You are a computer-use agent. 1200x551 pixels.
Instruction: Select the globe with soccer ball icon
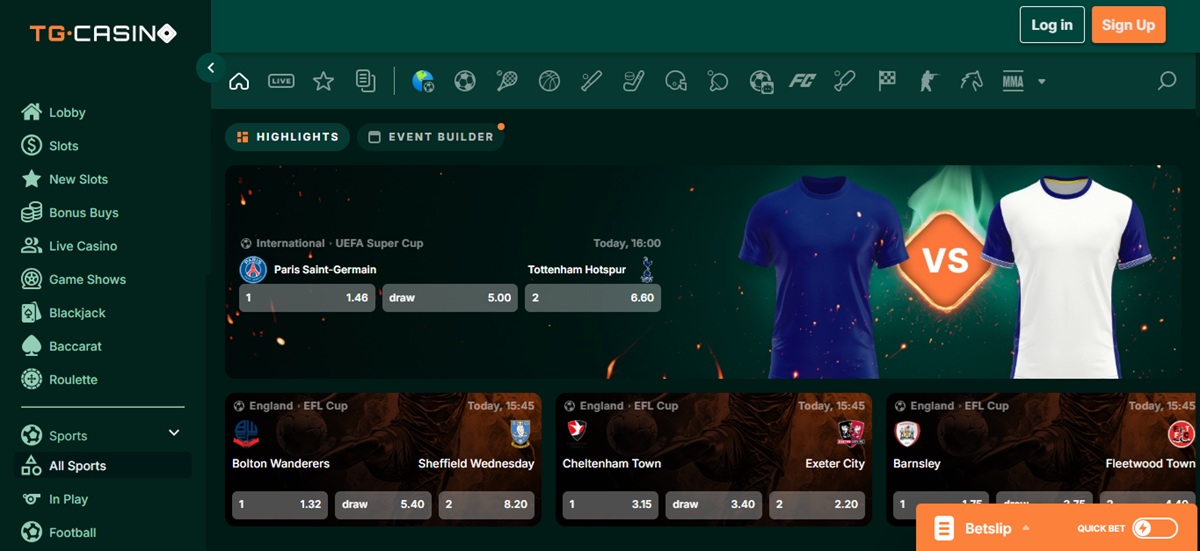click(423, 81)
